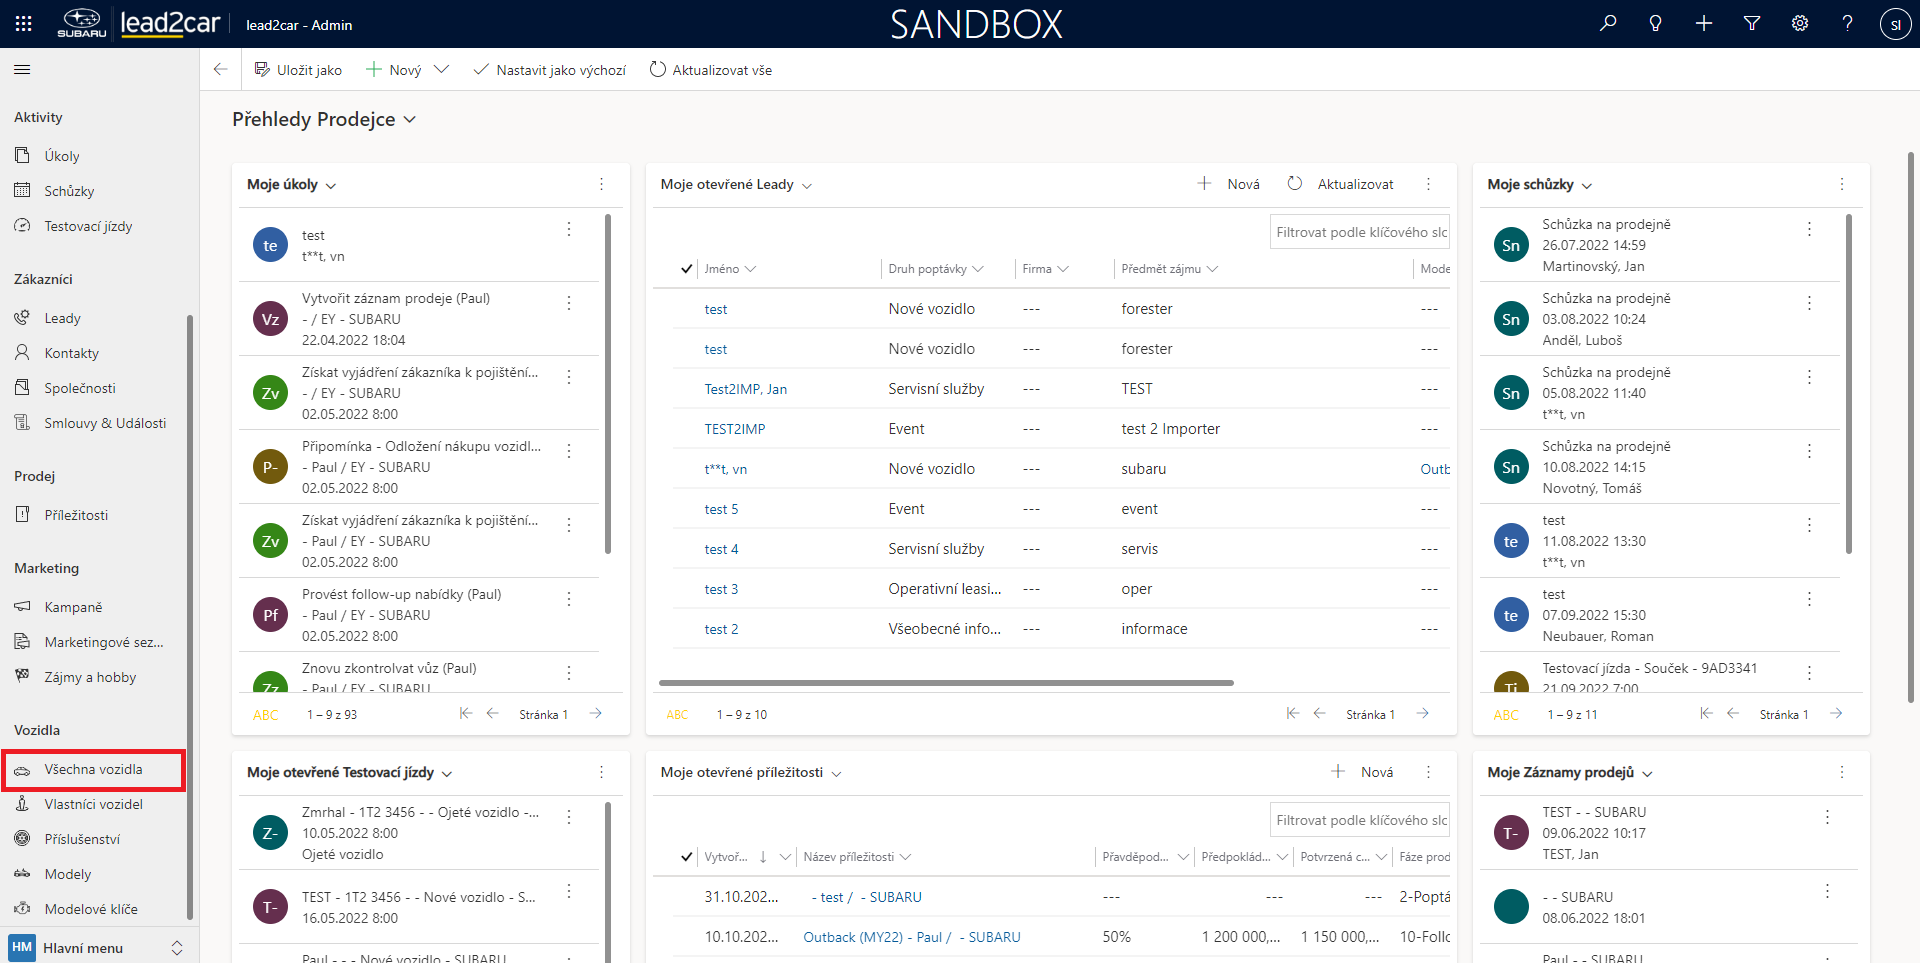Go to Příležitosti in the sidebar
This screenshot has height=963, width=1920.
pyautogui.click(x=76, y=515)
